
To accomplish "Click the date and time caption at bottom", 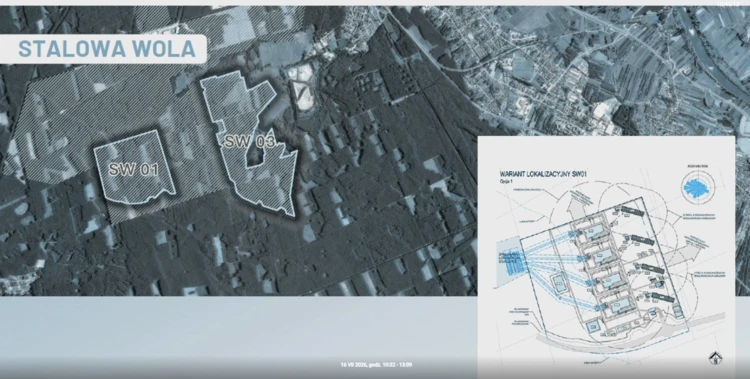I will click(x=376, y=365).
